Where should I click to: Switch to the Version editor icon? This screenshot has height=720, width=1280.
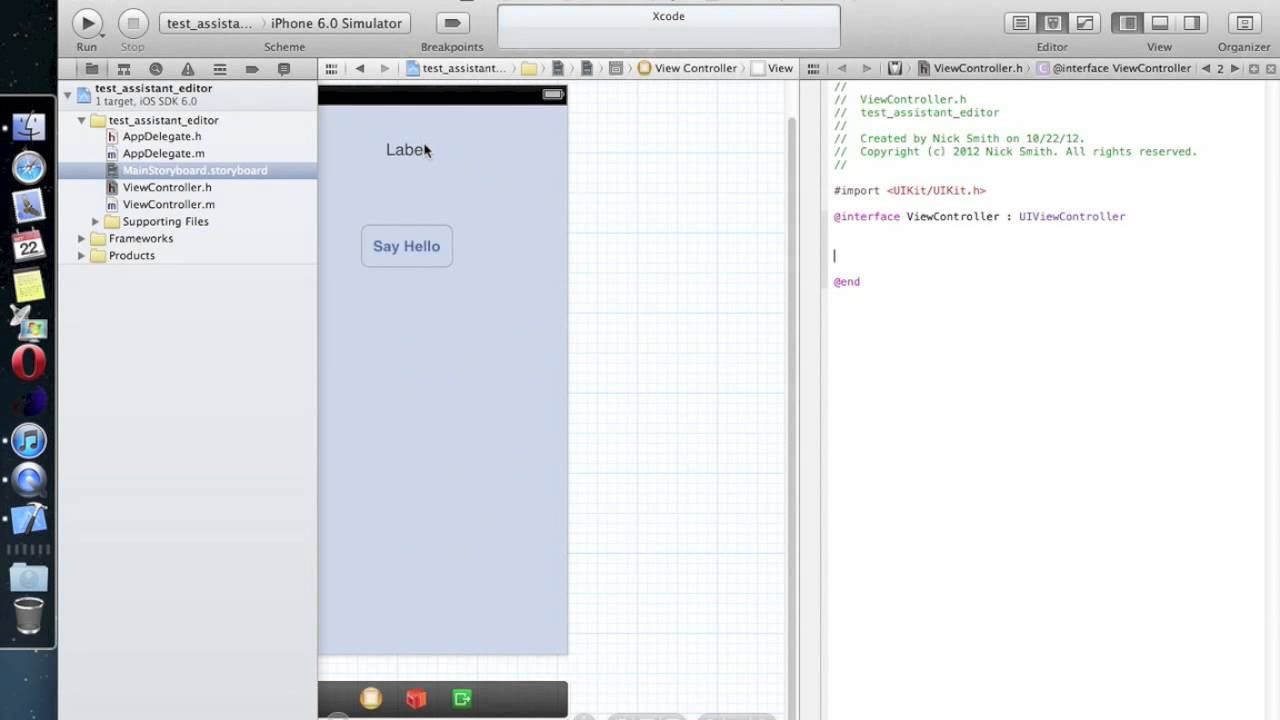click(x=1085, y=23)
